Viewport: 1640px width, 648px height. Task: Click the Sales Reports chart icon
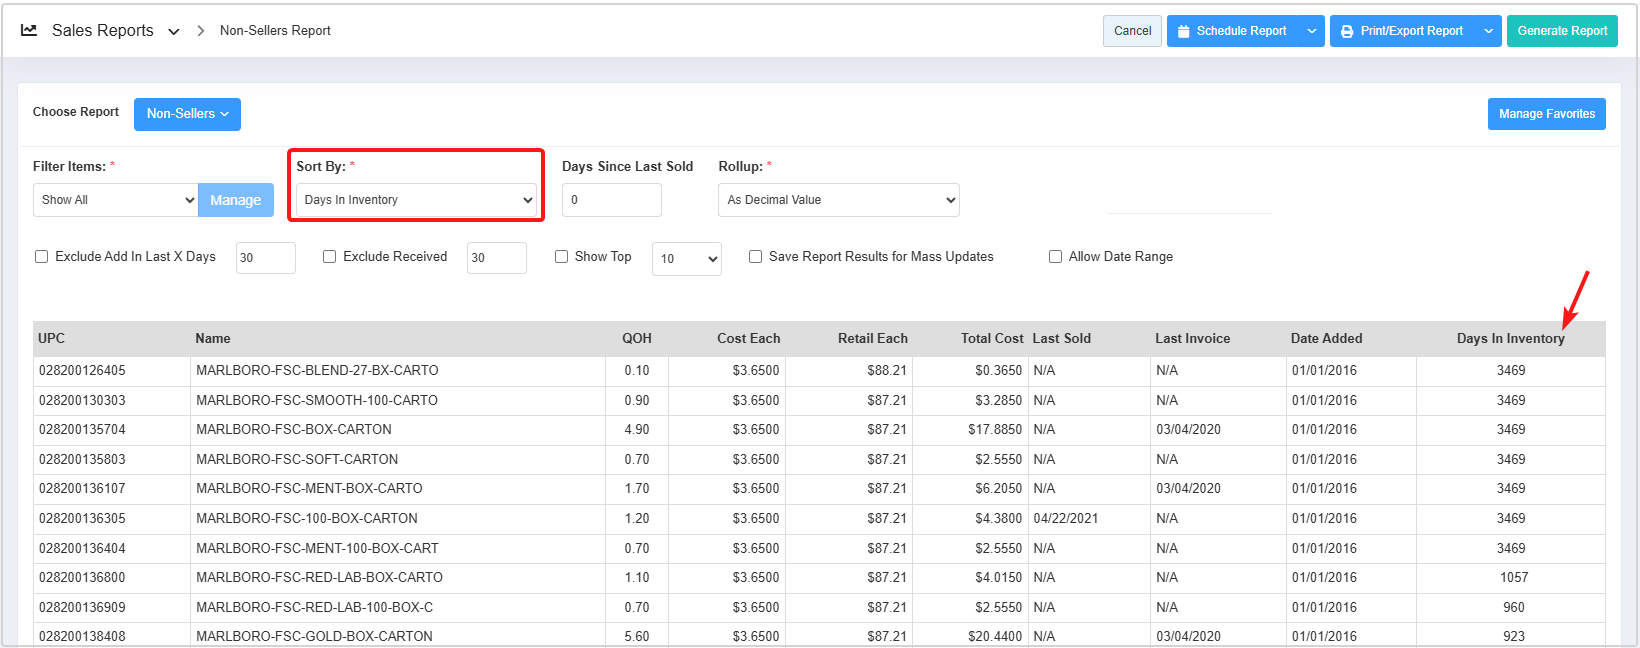point(29,31)
